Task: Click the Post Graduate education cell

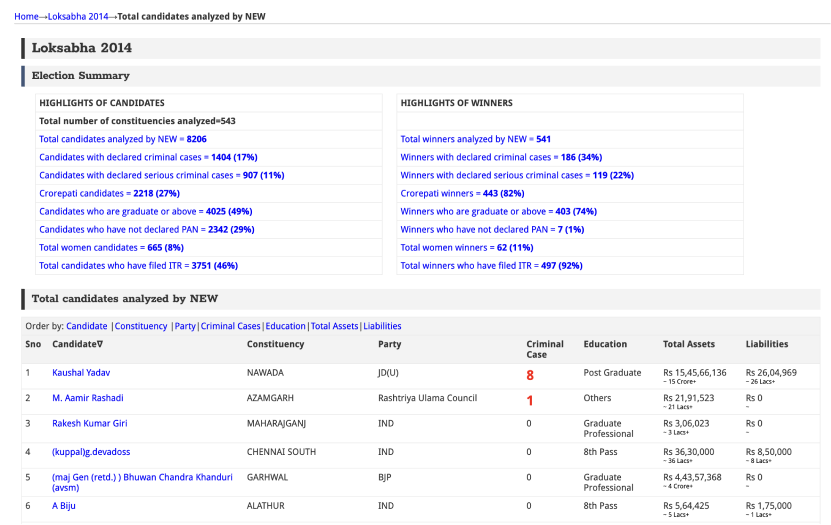Action: click(x=612, y=372)
